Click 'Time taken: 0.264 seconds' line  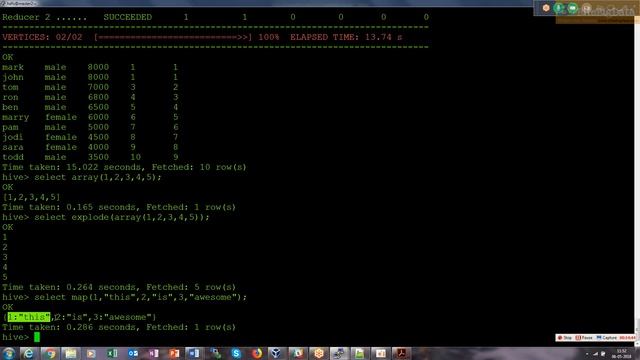[119, 287]
